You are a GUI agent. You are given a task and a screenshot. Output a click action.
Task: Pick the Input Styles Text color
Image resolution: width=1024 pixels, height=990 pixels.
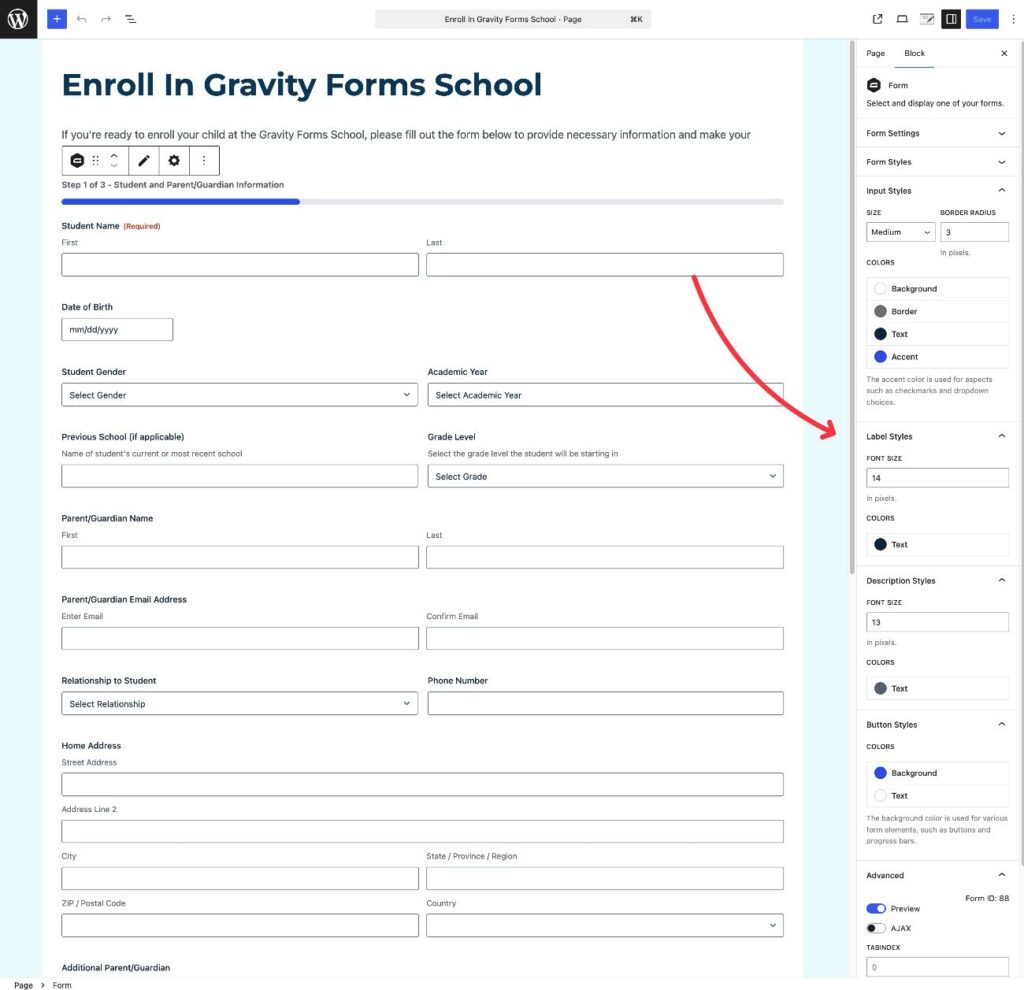click(937, 334)
